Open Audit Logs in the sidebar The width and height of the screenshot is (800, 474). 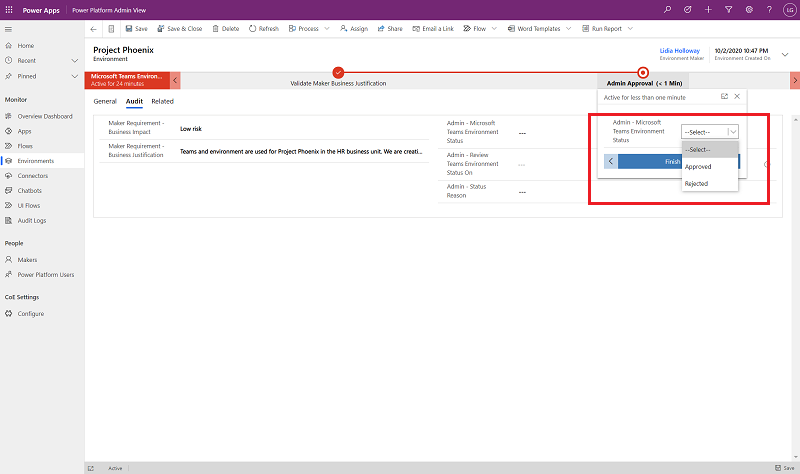coord(32,220)
